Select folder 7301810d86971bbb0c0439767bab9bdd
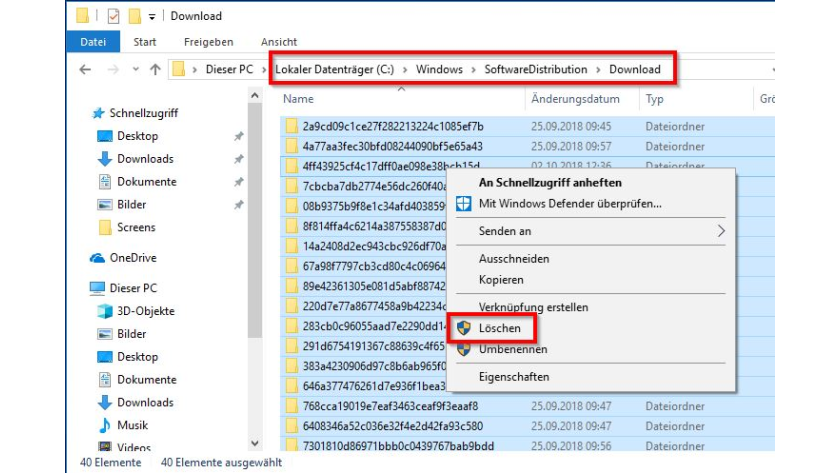The image size is (840, 473). point(398,446)
